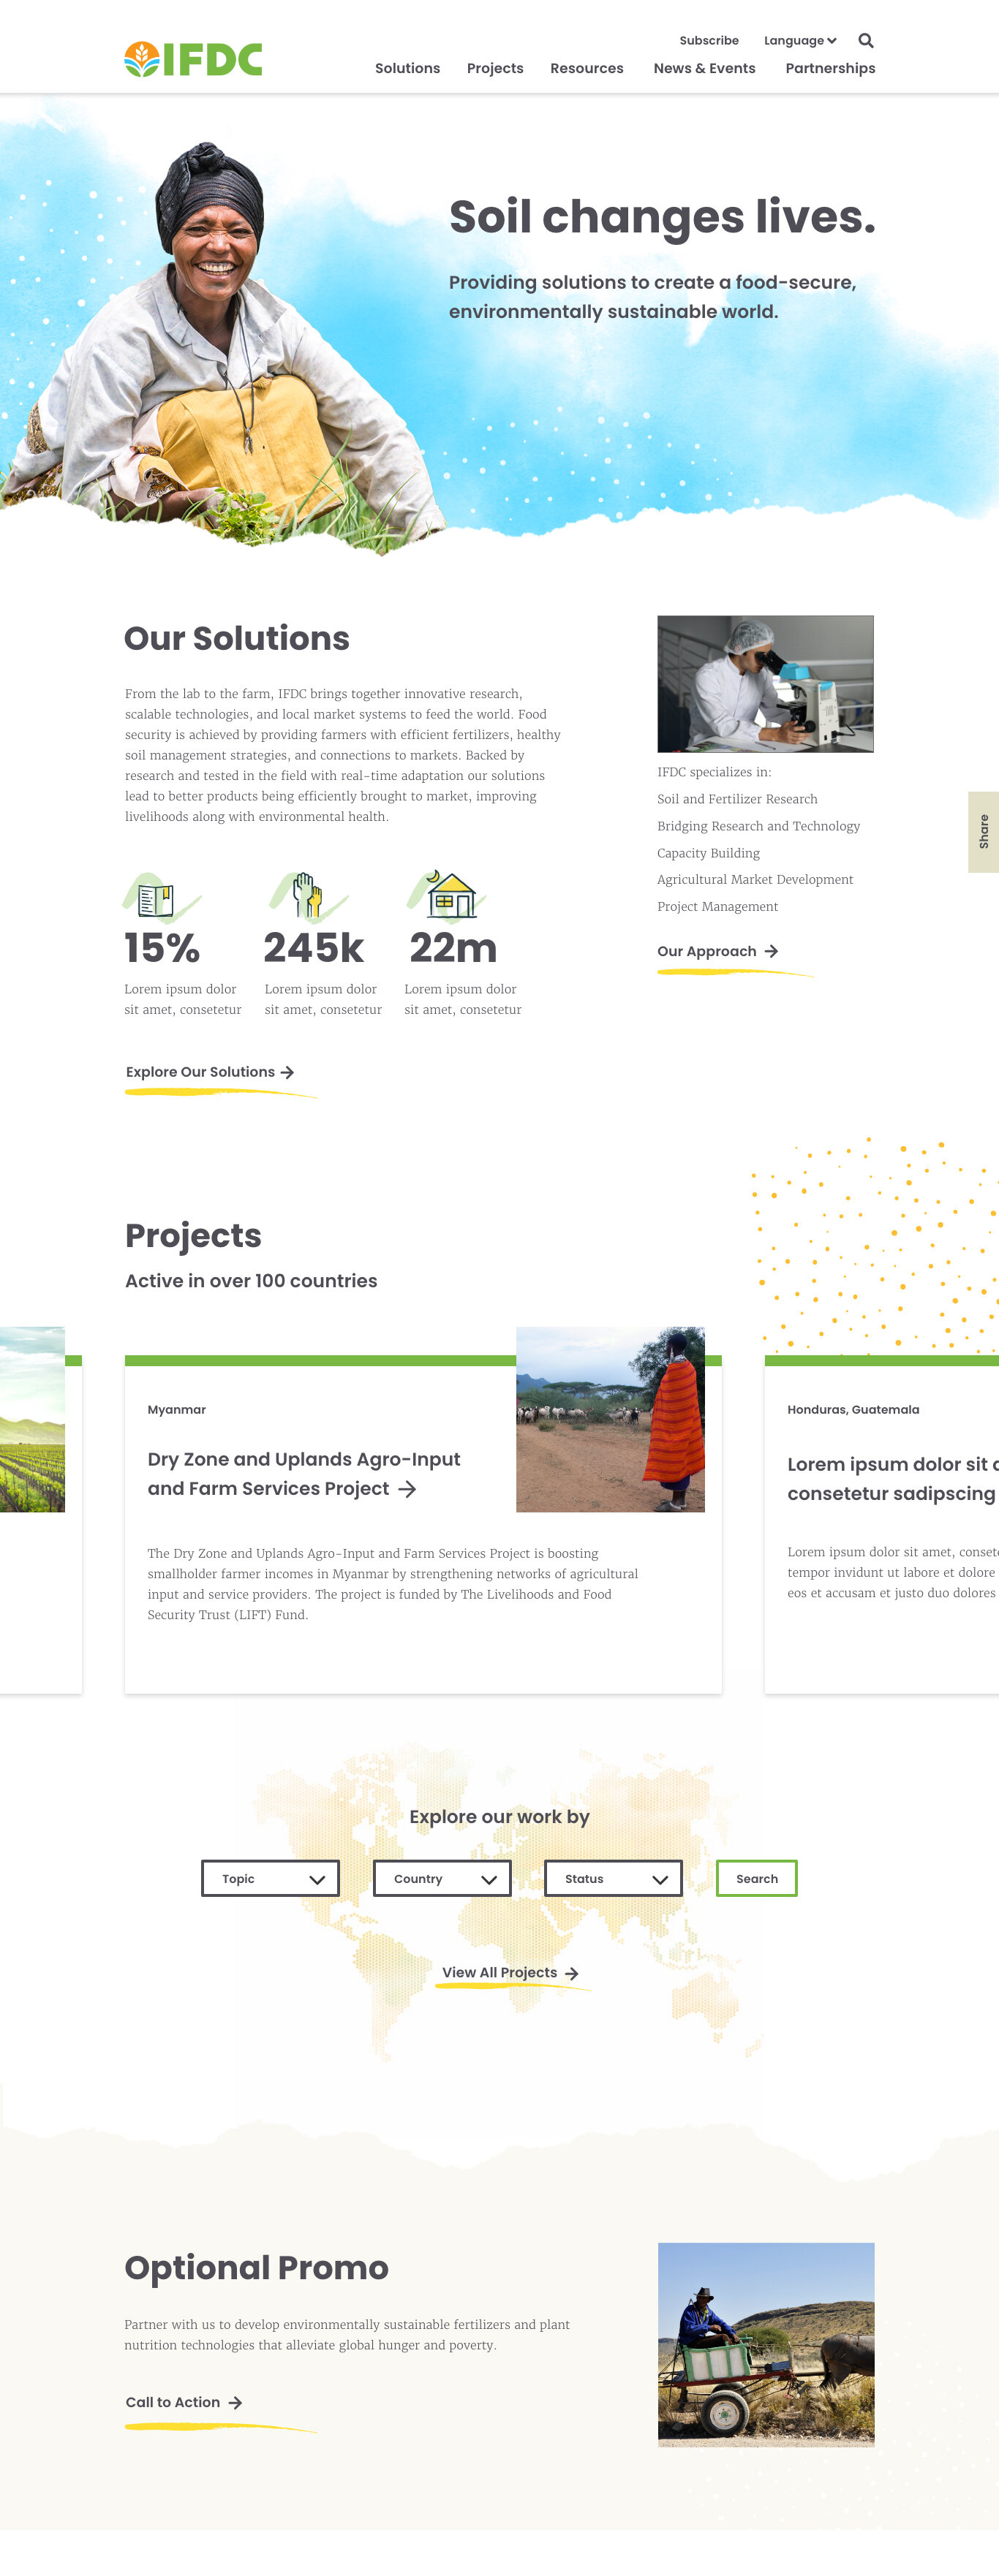
Task: Open the Partnerships menu
Action: [x=830, y=68]
